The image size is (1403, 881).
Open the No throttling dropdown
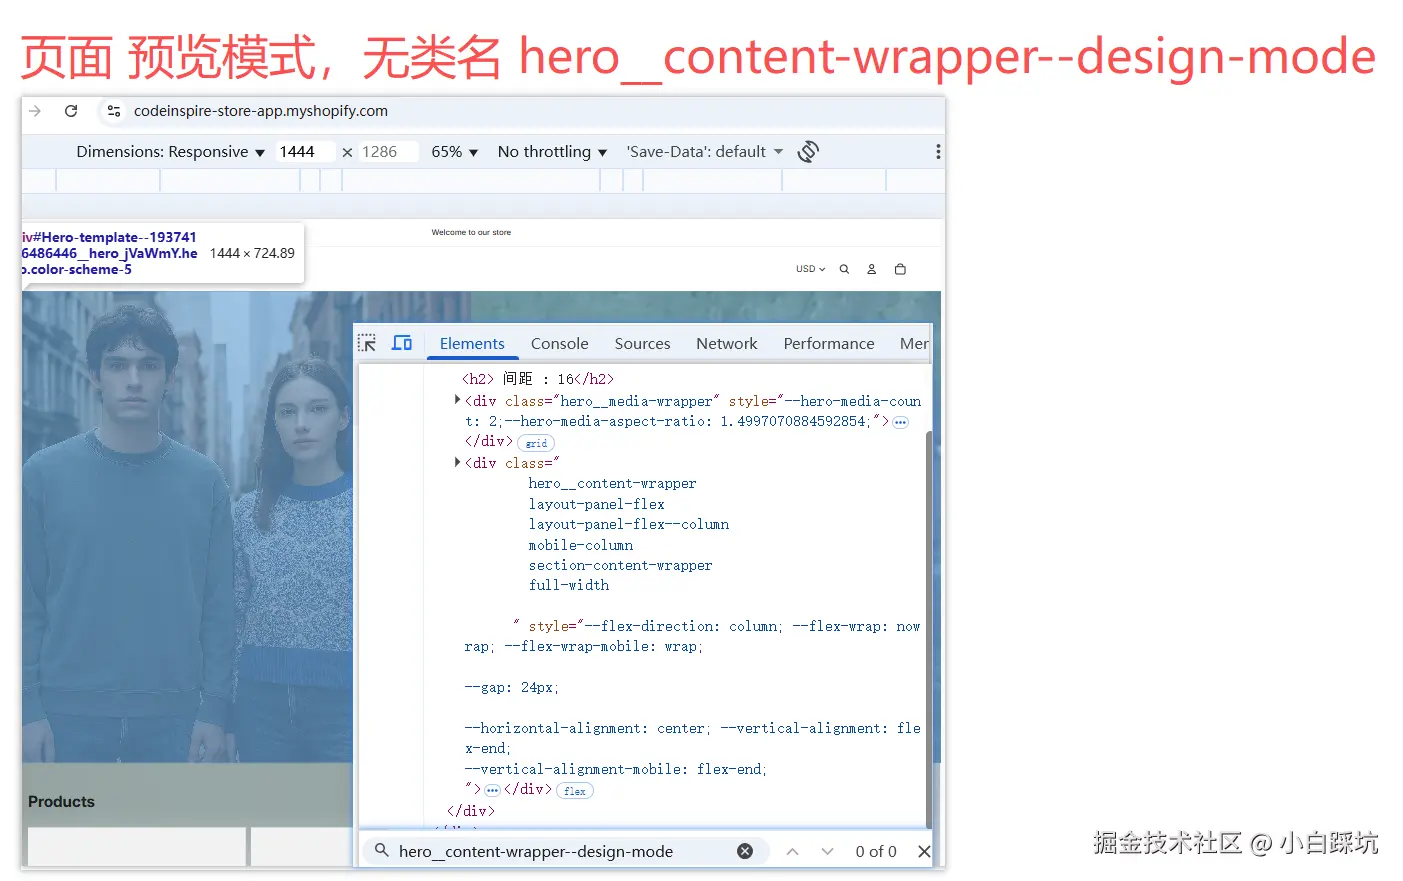click(552, 152)
